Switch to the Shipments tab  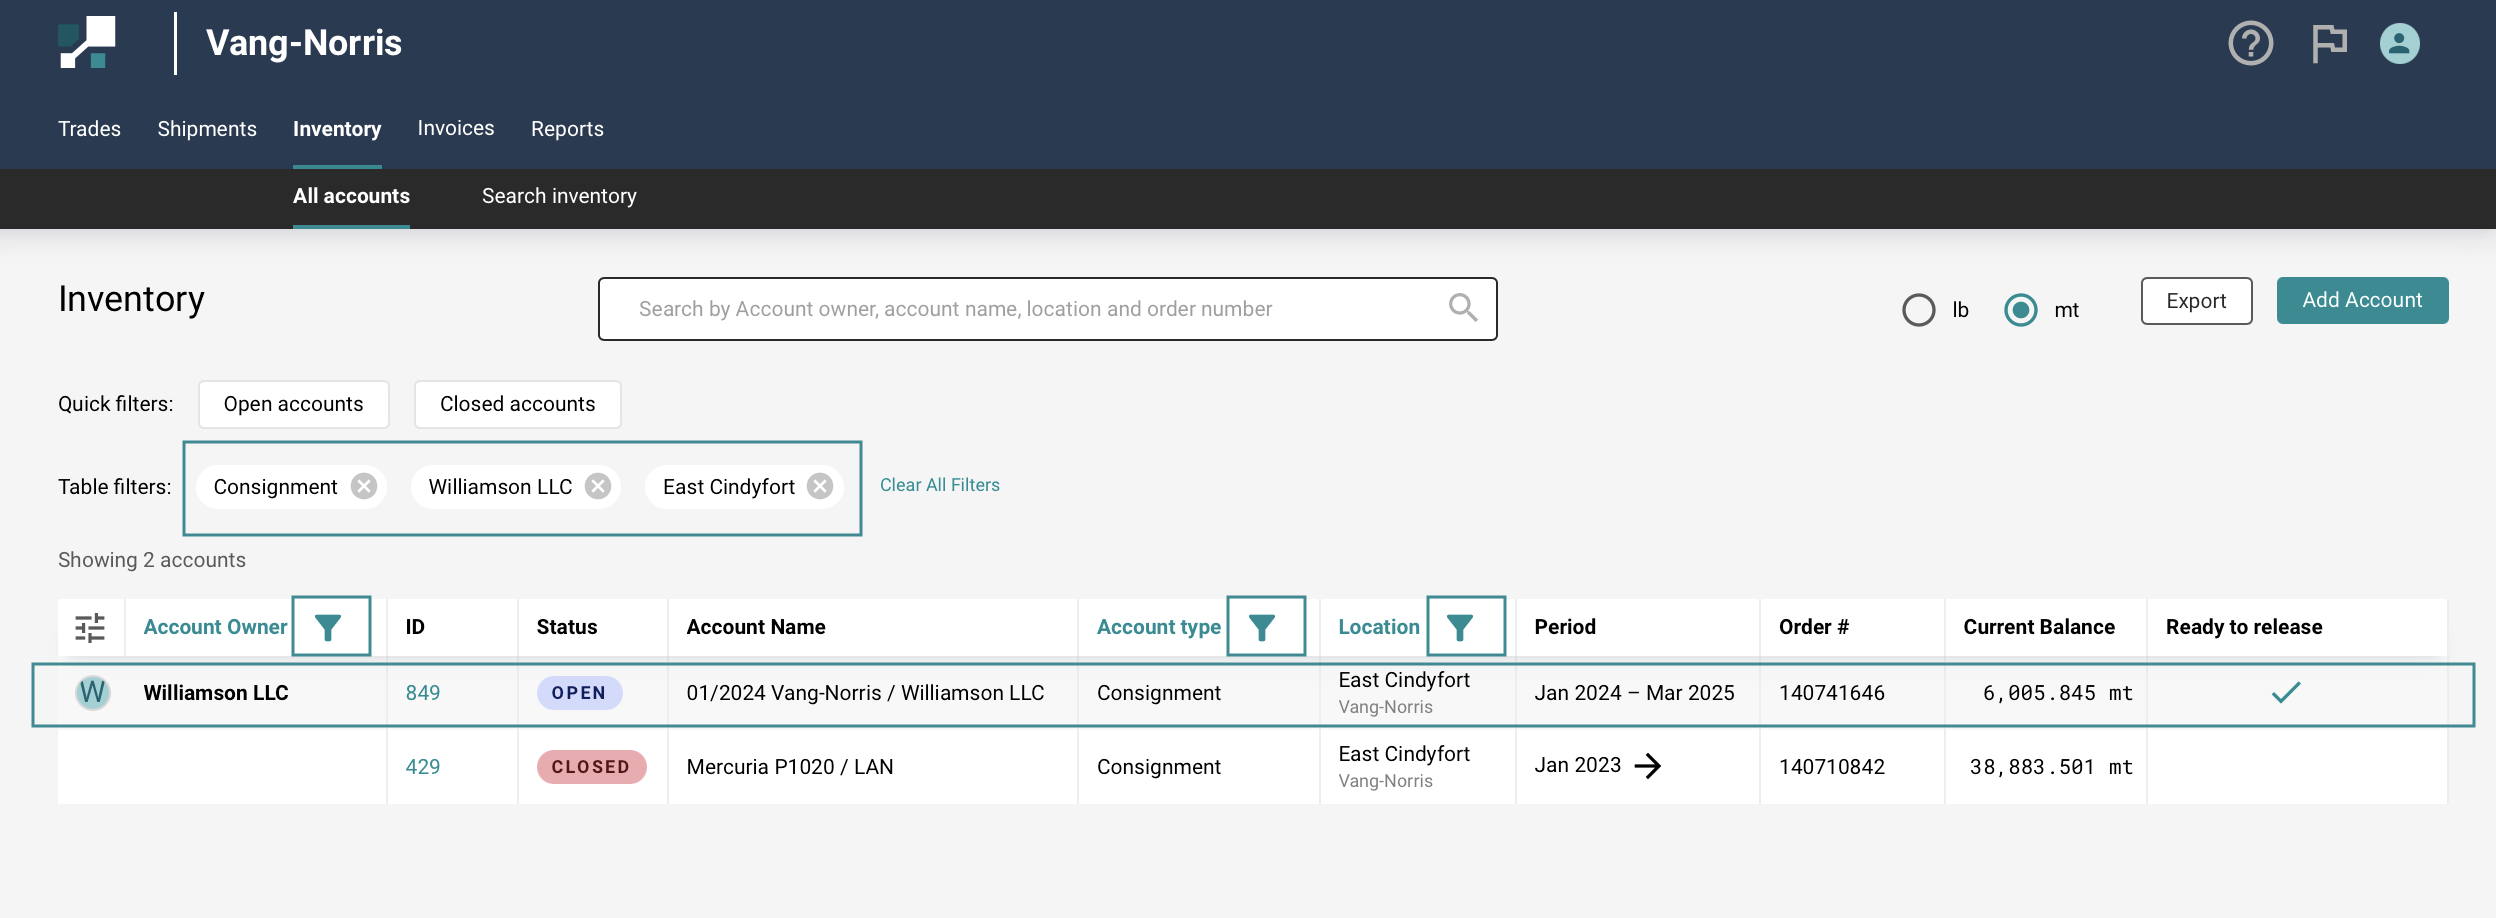[x=207, y=129]
